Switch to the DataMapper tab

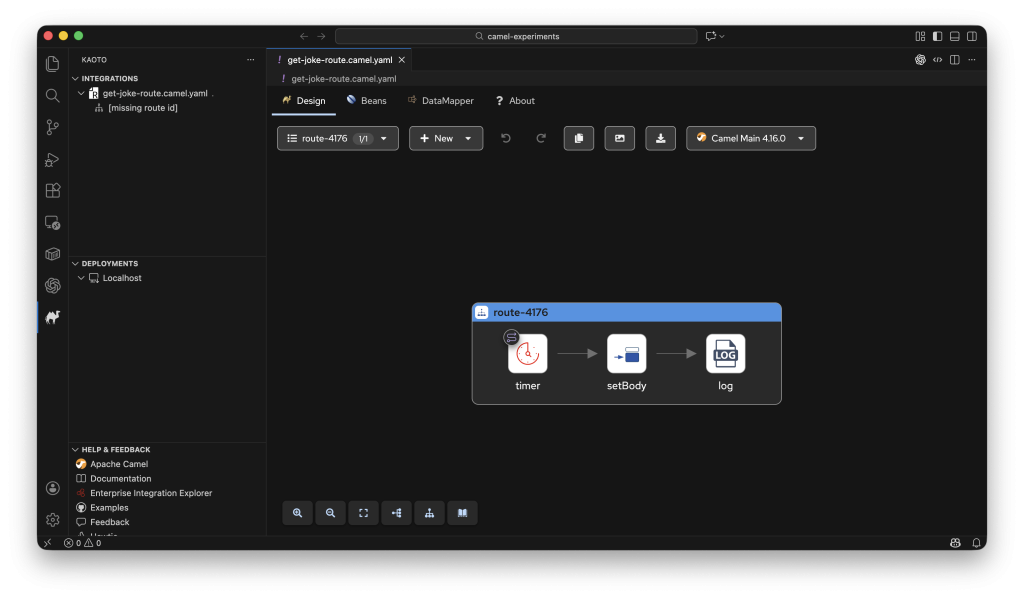pos(440,101)
